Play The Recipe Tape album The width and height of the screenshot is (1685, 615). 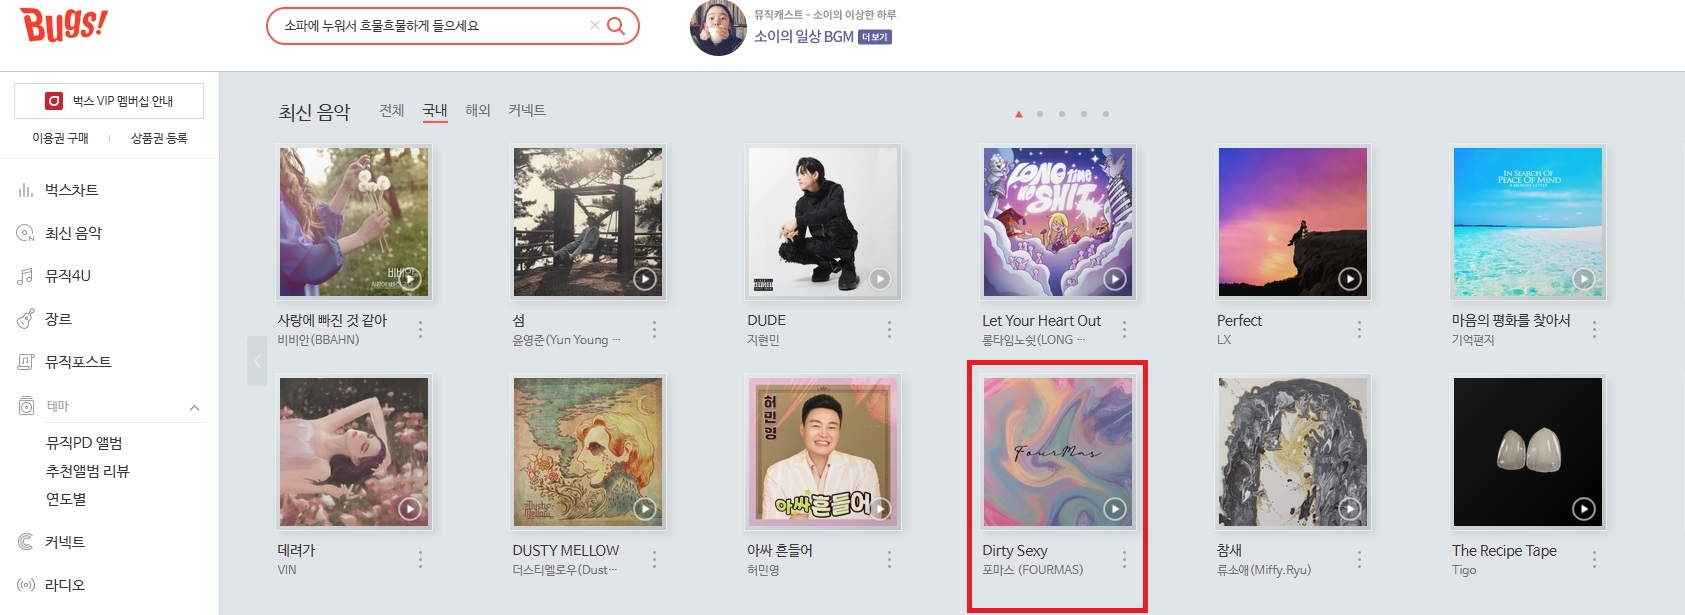coord(1583,509)
